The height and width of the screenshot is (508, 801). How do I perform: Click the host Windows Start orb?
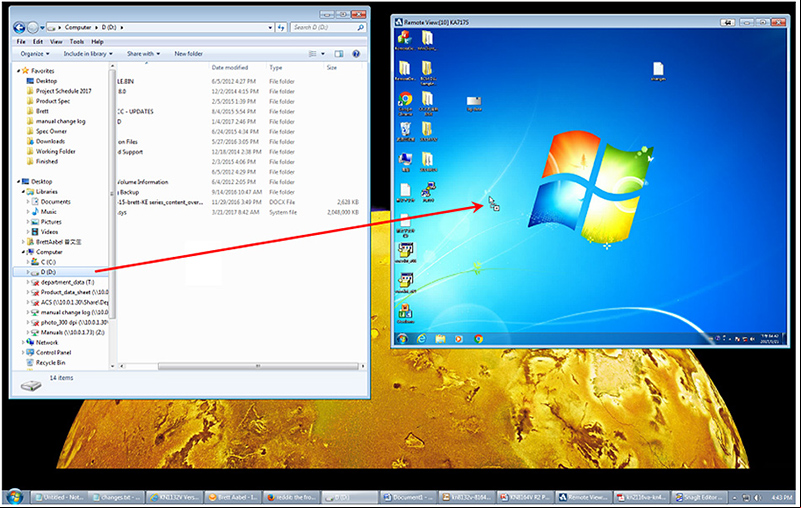point(15,497)
